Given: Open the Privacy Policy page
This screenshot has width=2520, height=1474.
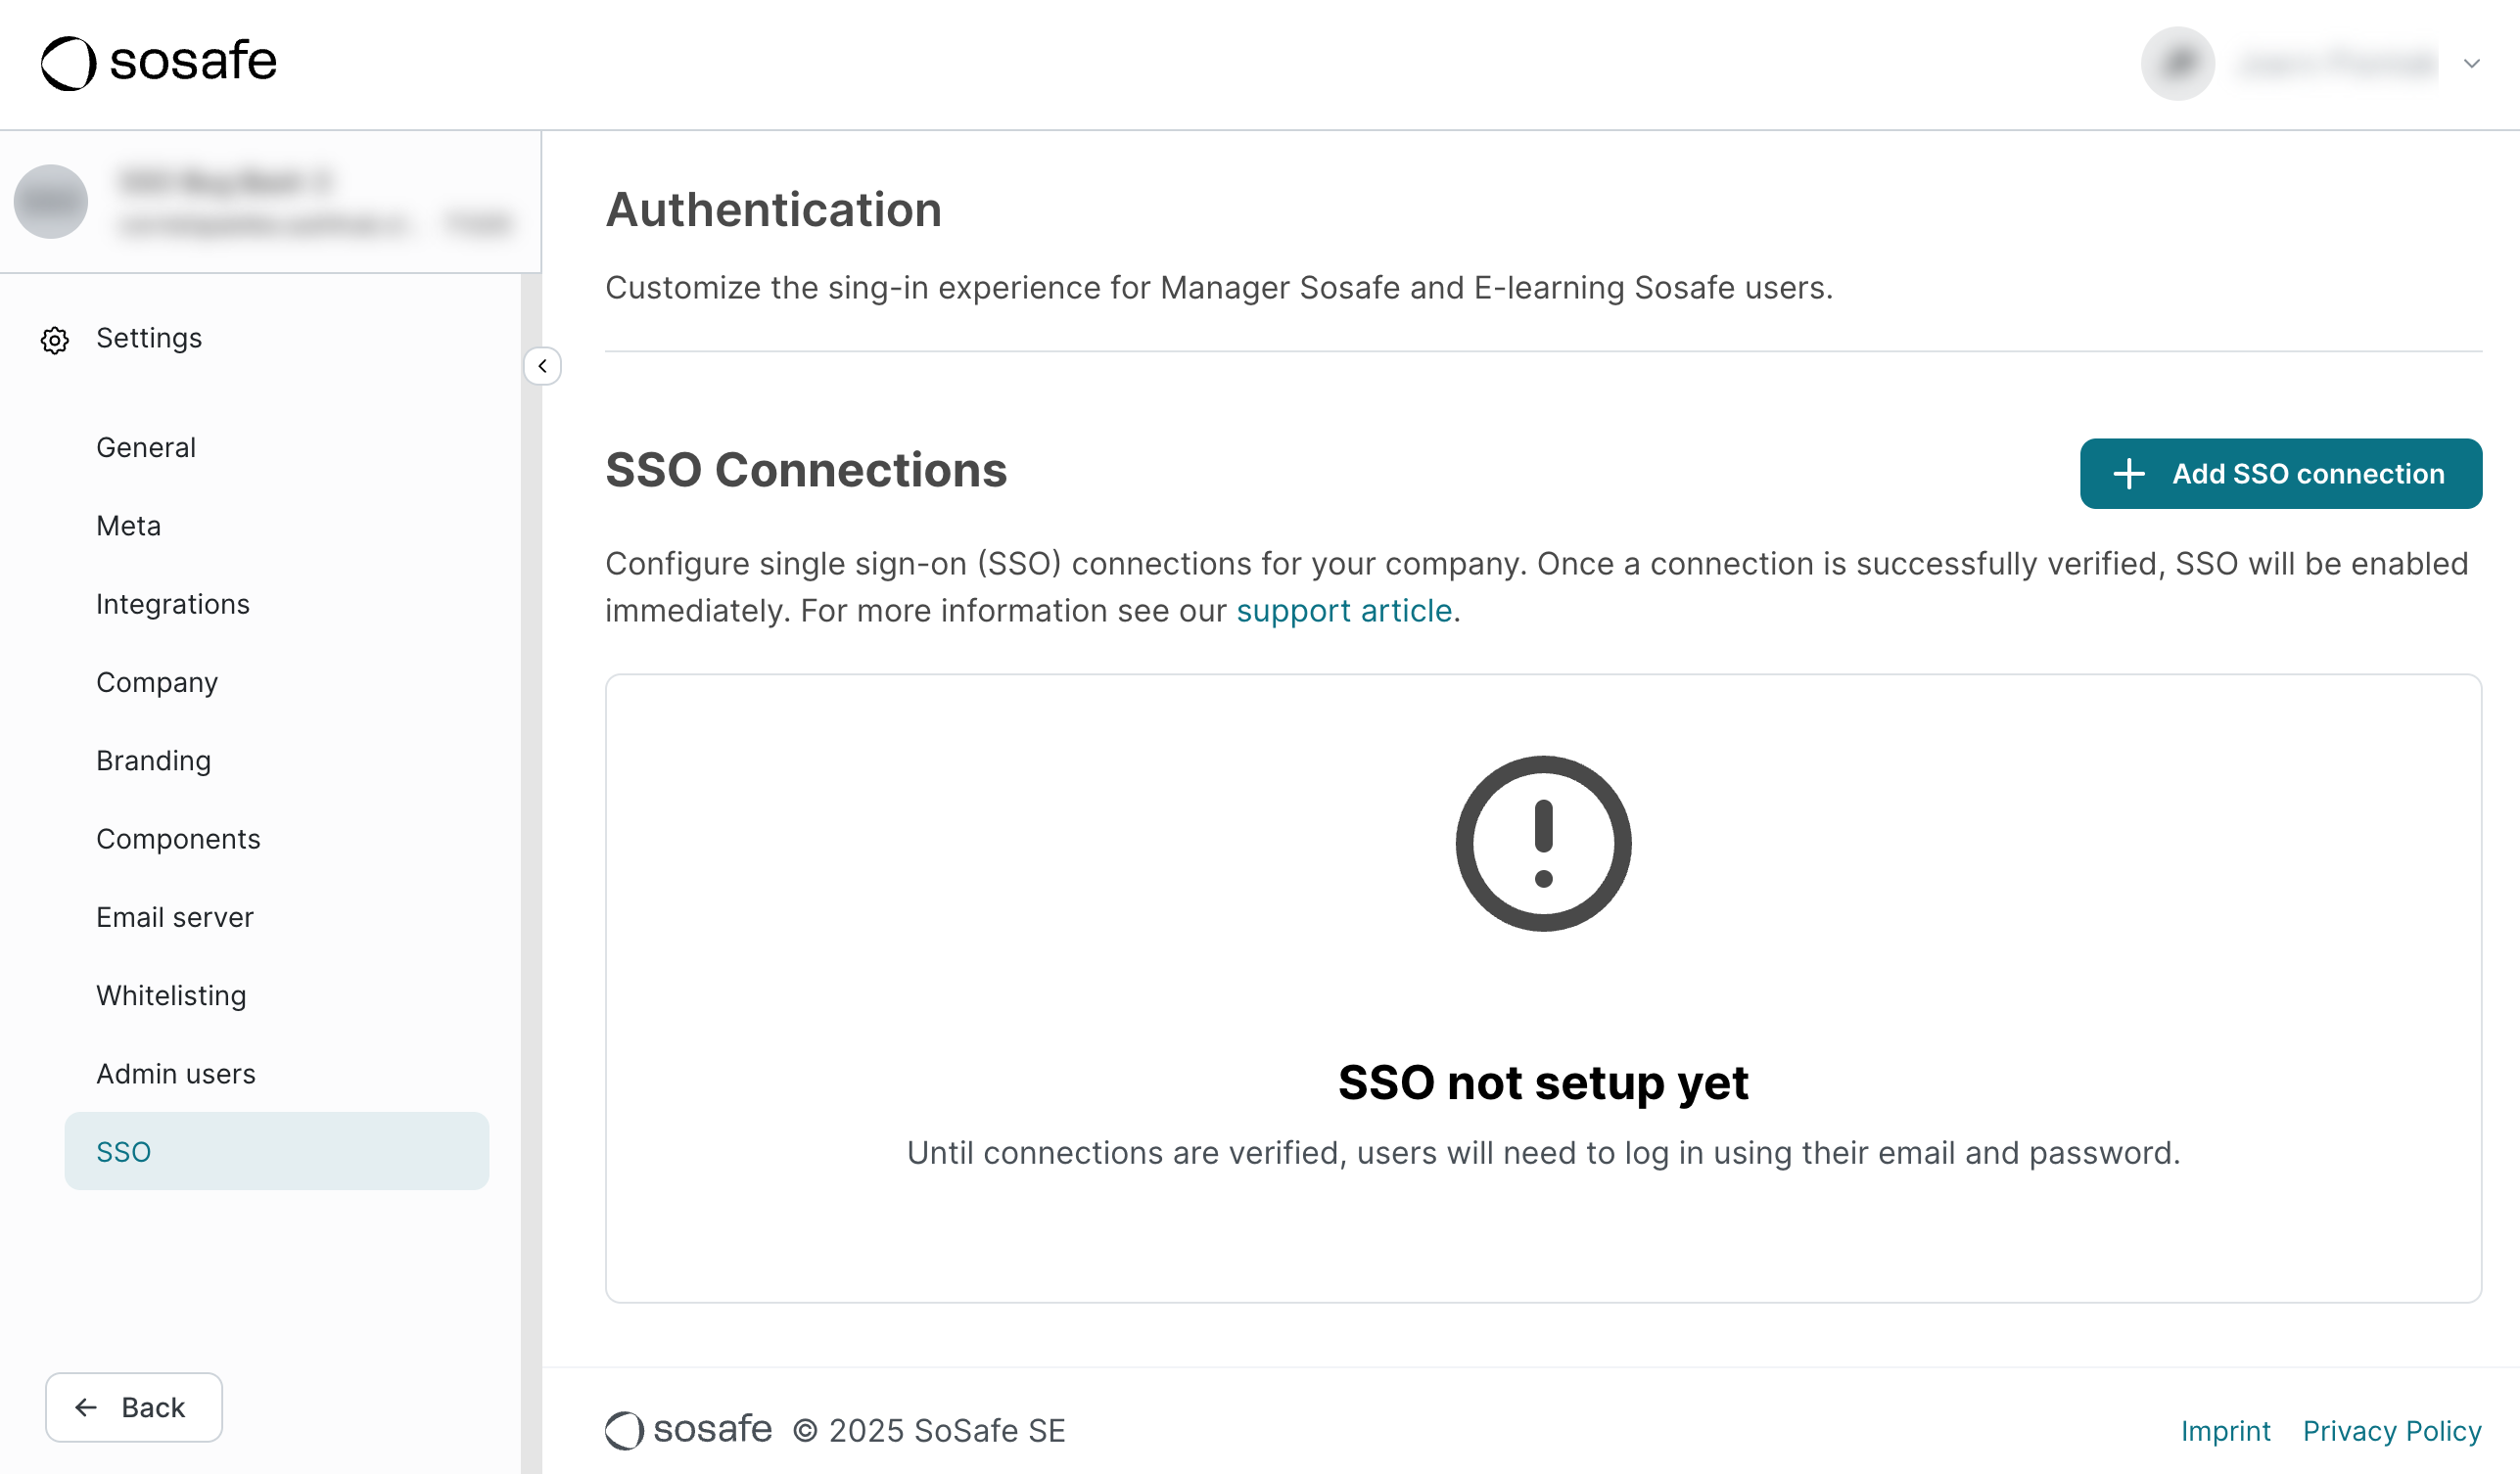Looking at the screenshot, I should click(x=2392, y=1430).
